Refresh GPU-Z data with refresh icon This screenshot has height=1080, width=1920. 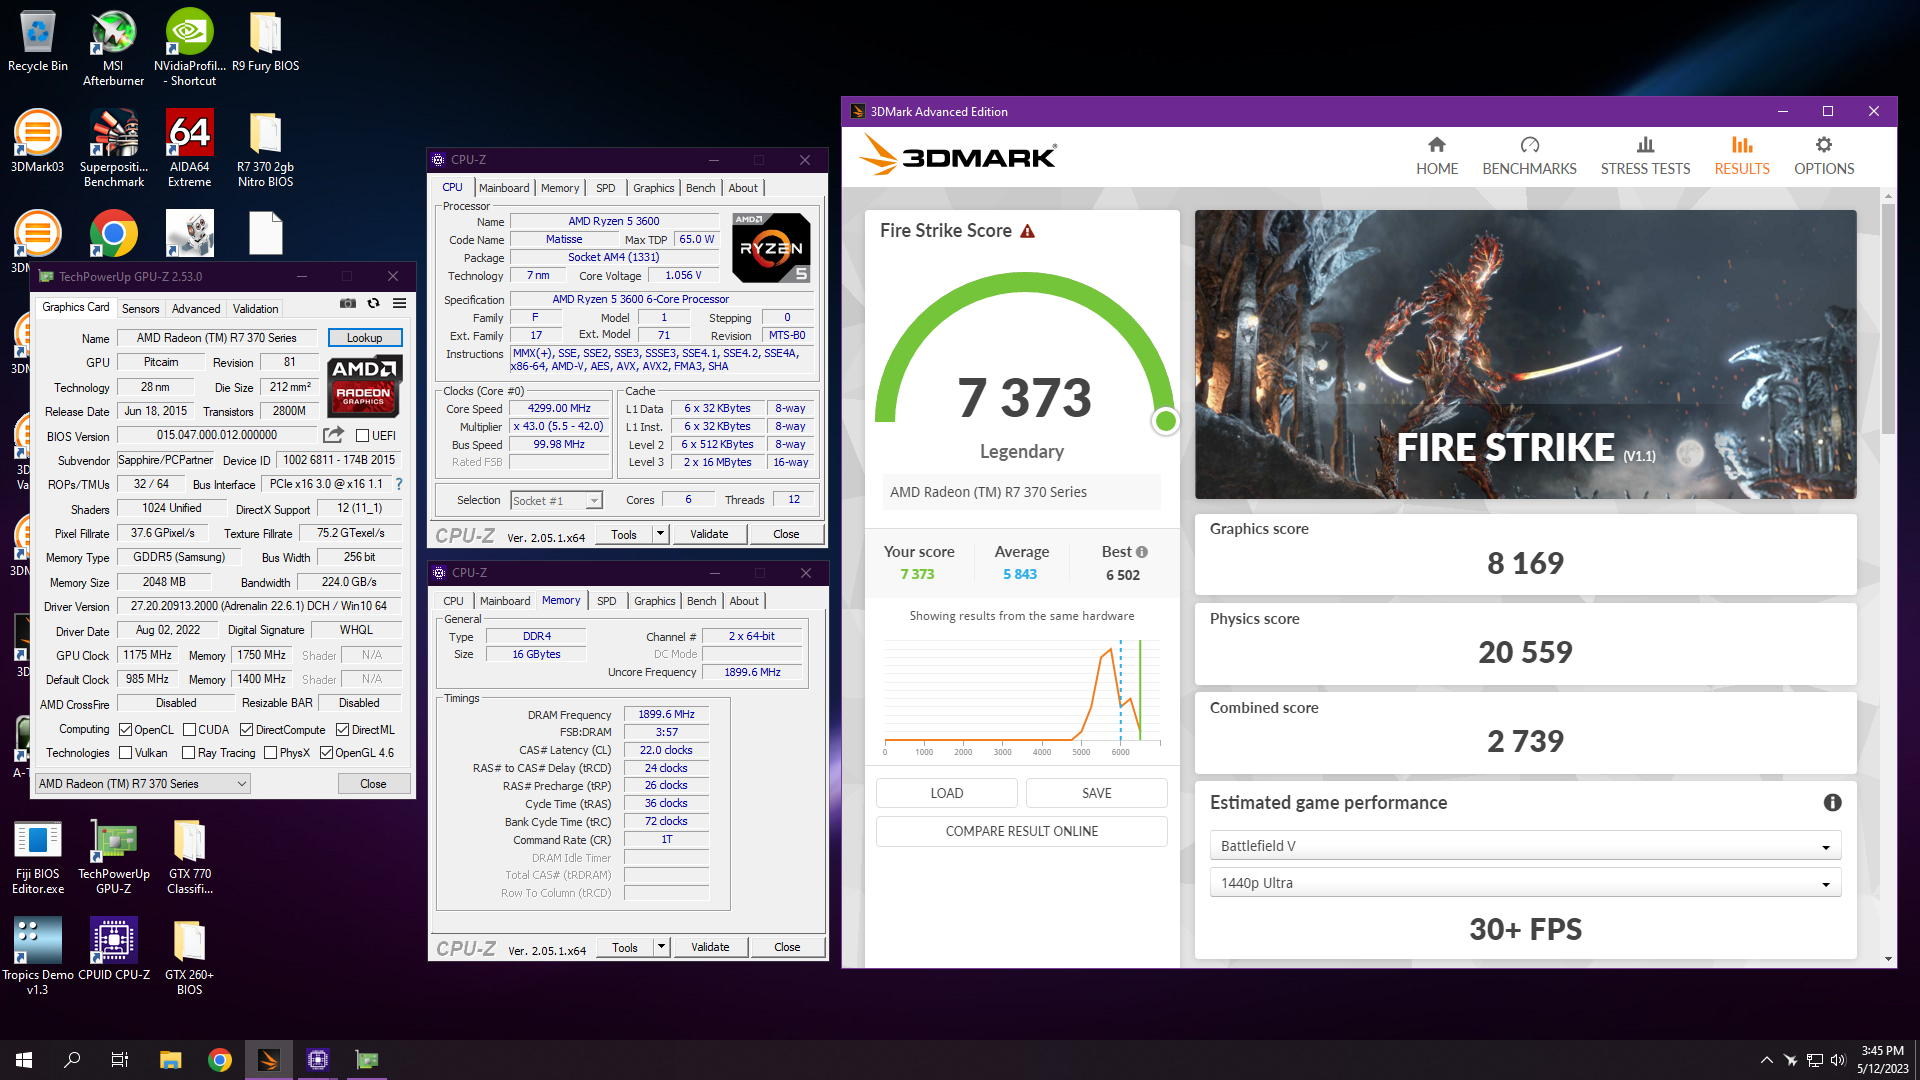[373, 303]
